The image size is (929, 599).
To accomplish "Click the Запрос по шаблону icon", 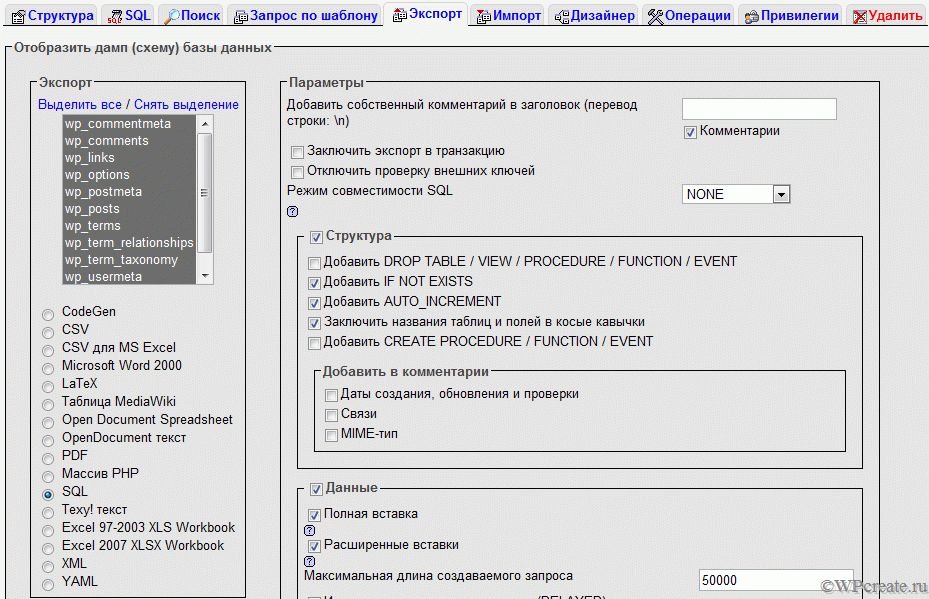I will point(241,17).
